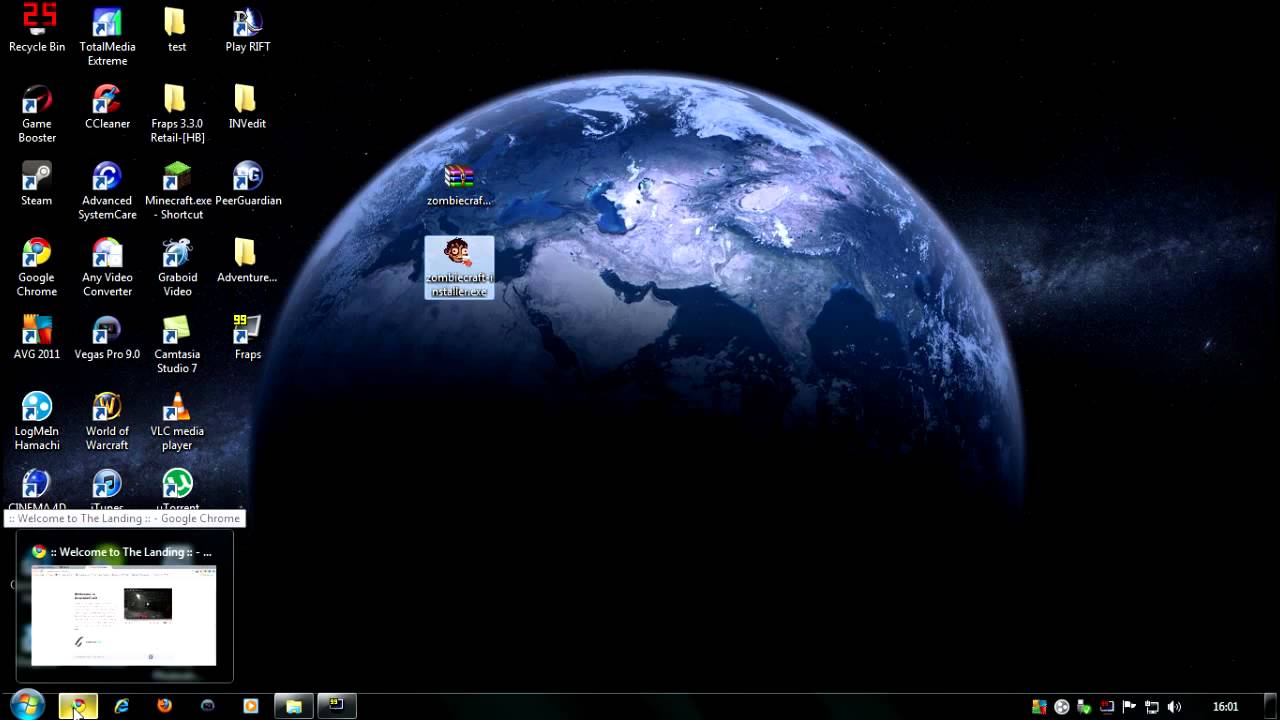
Task: Click Safely Remove Hardware tray icon
Action: click(x=1084, y=707)
